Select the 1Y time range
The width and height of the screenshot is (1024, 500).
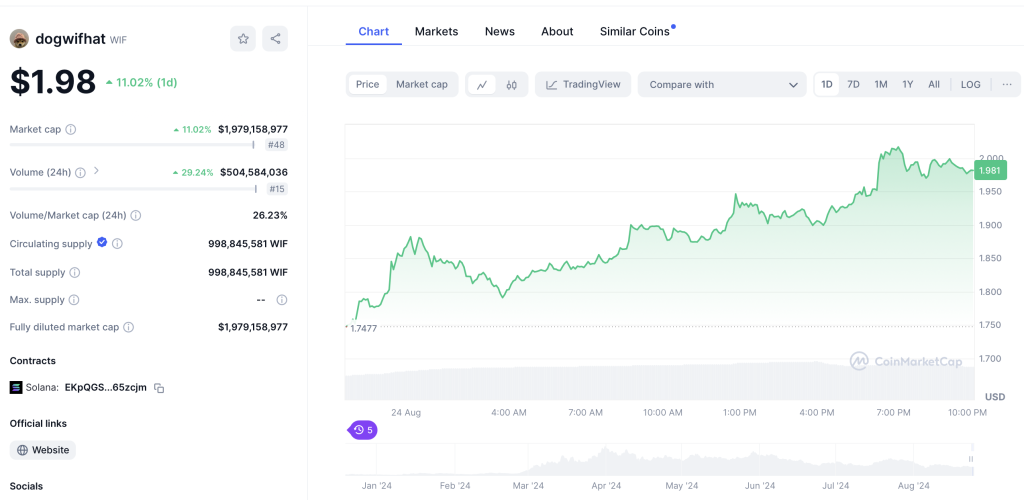coord(908,84)
